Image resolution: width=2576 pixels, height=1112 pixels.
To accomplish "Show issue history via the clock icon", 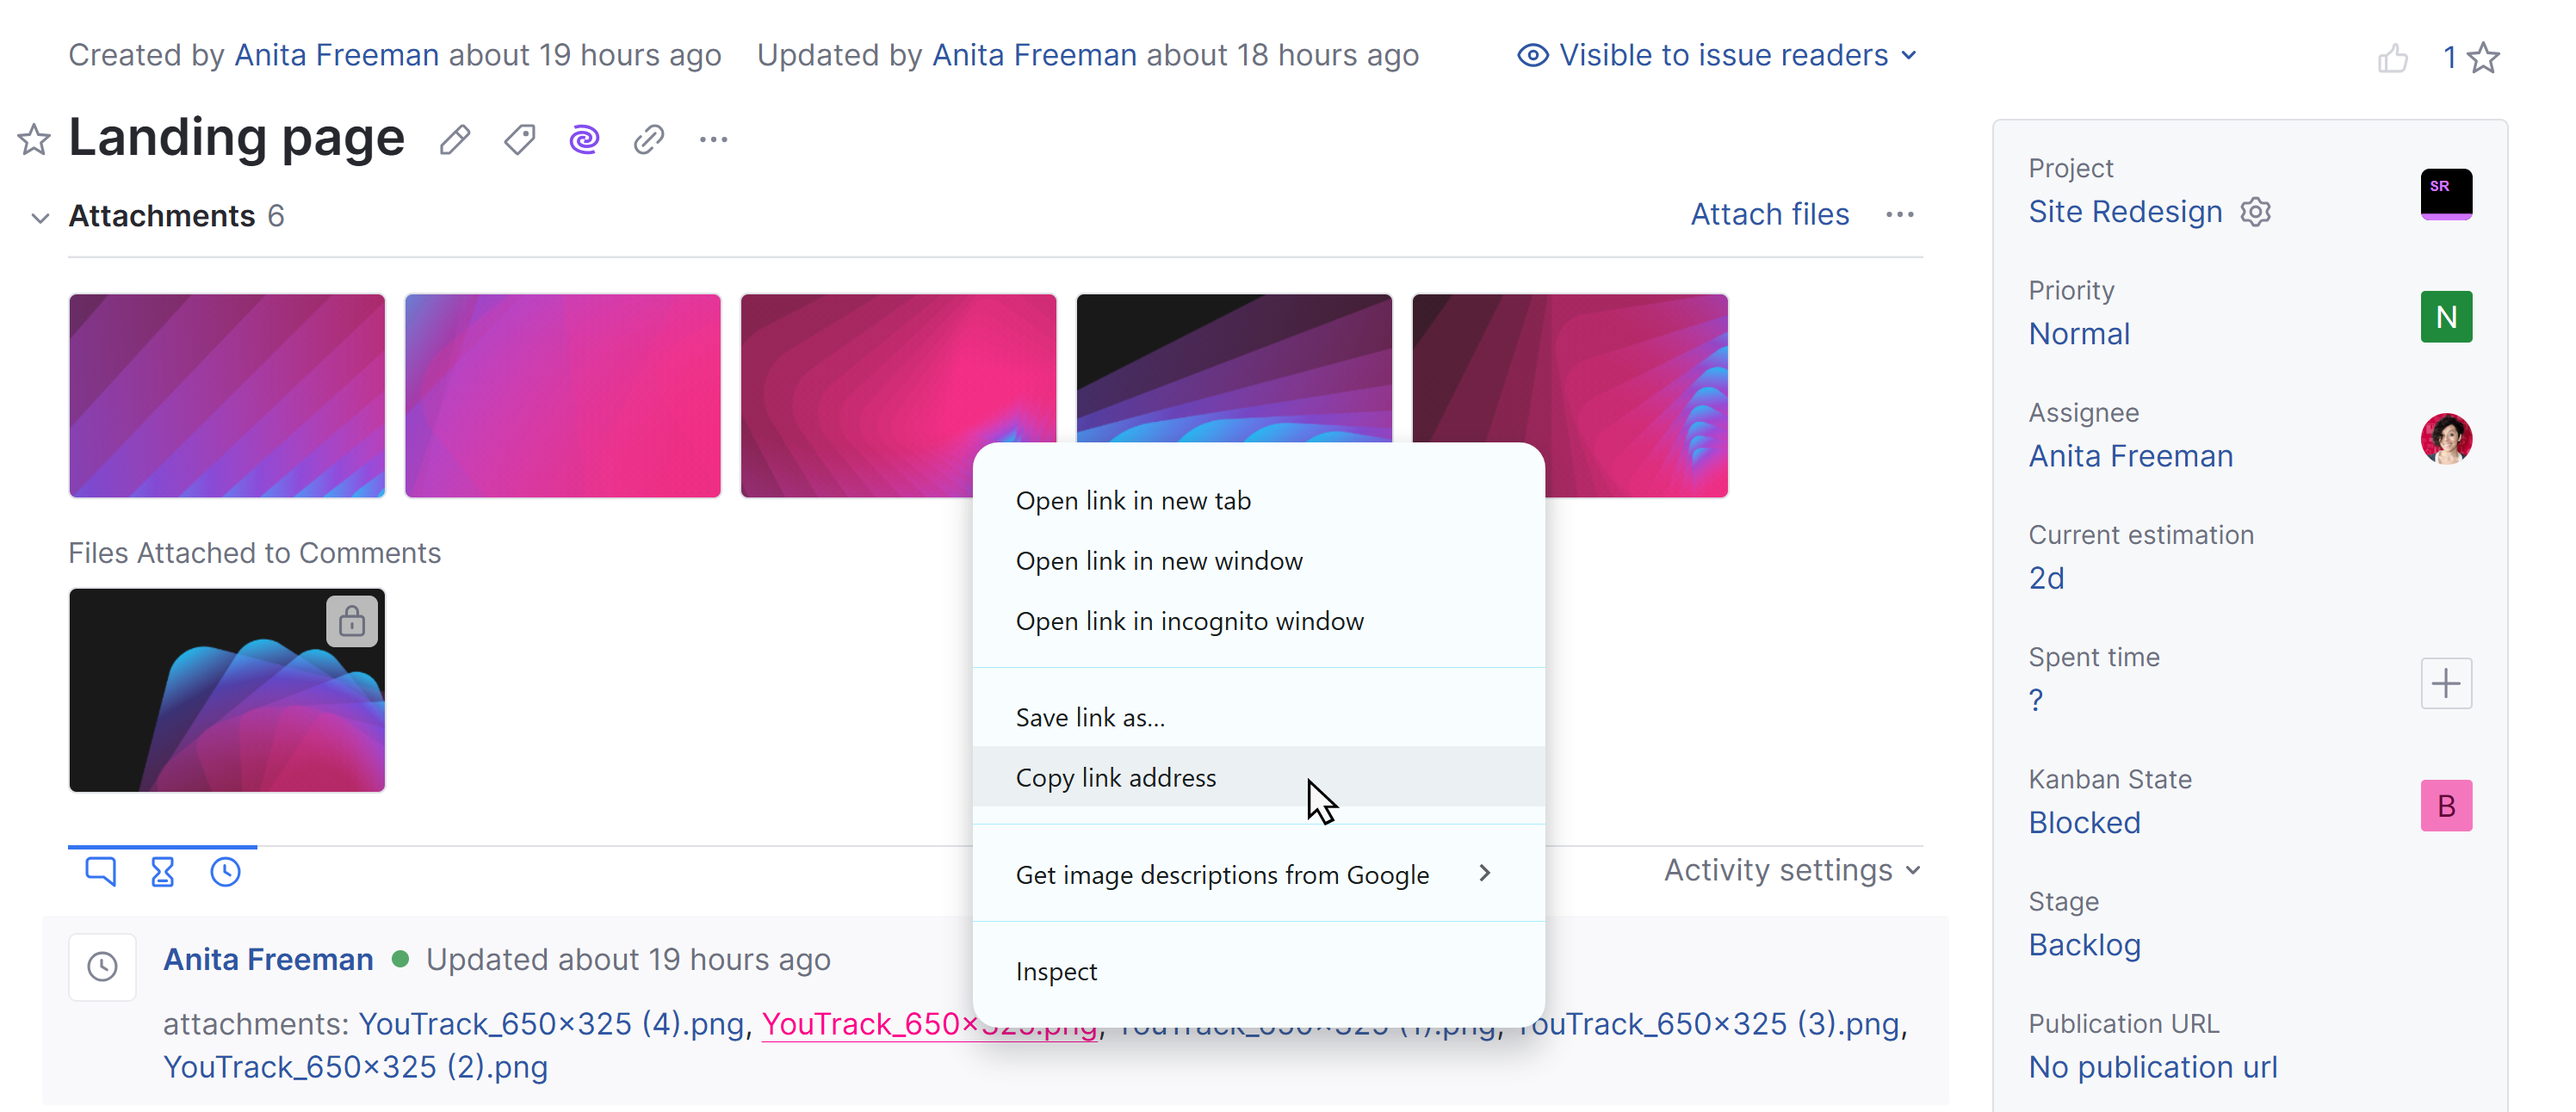I will [x=225, y=871].
